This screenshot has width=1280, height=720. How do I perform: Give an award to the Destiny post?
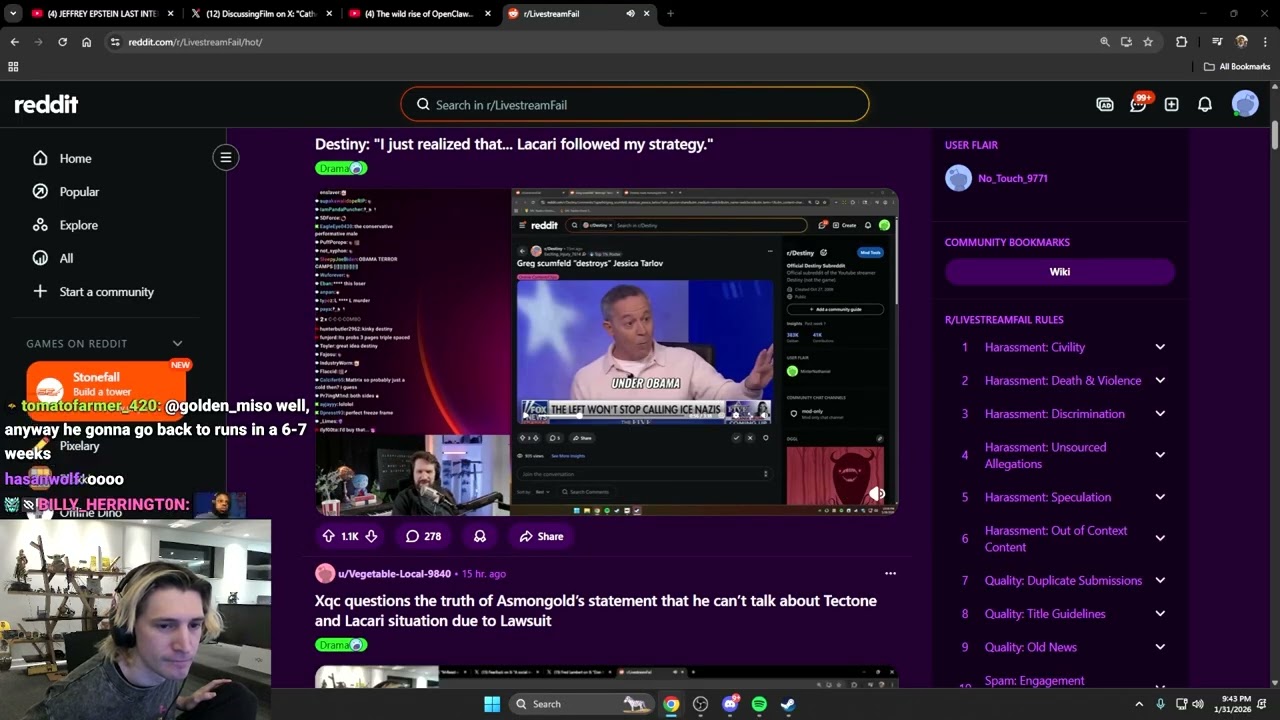(480, 537)
